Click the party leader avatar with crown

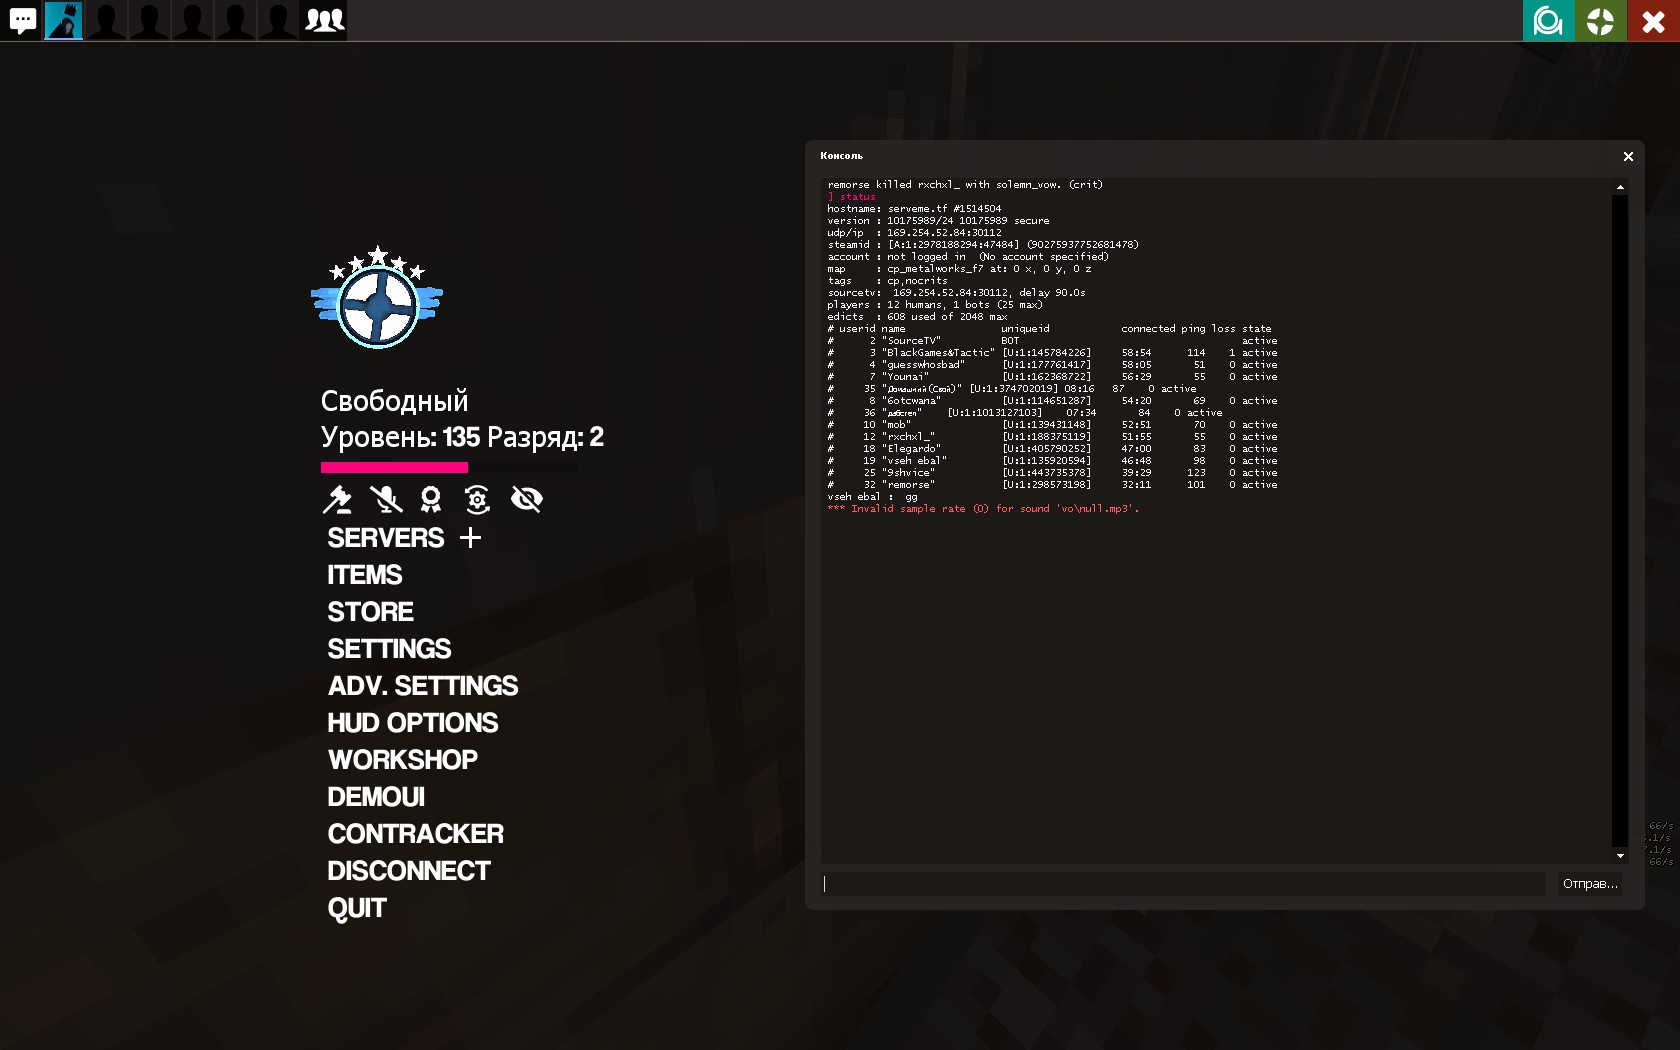tap(64, 20)
